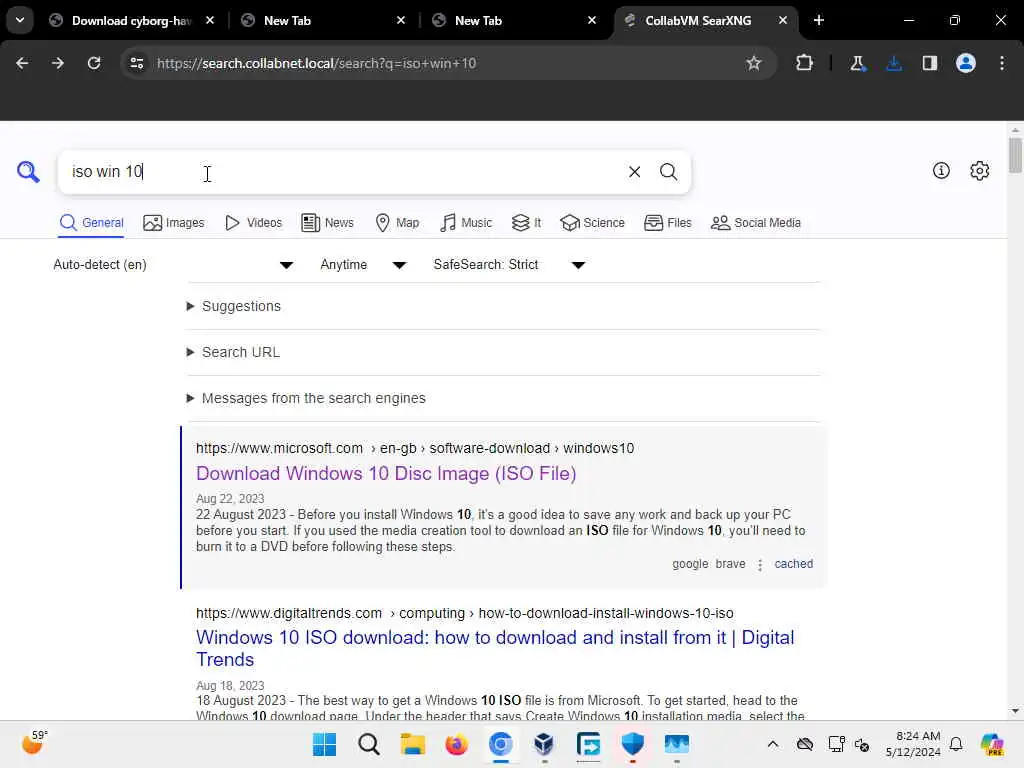Viewport: 1024px width, 768px height.
Task: Click the SearXNG magnifier logo
Action: (x=28, y=172)
